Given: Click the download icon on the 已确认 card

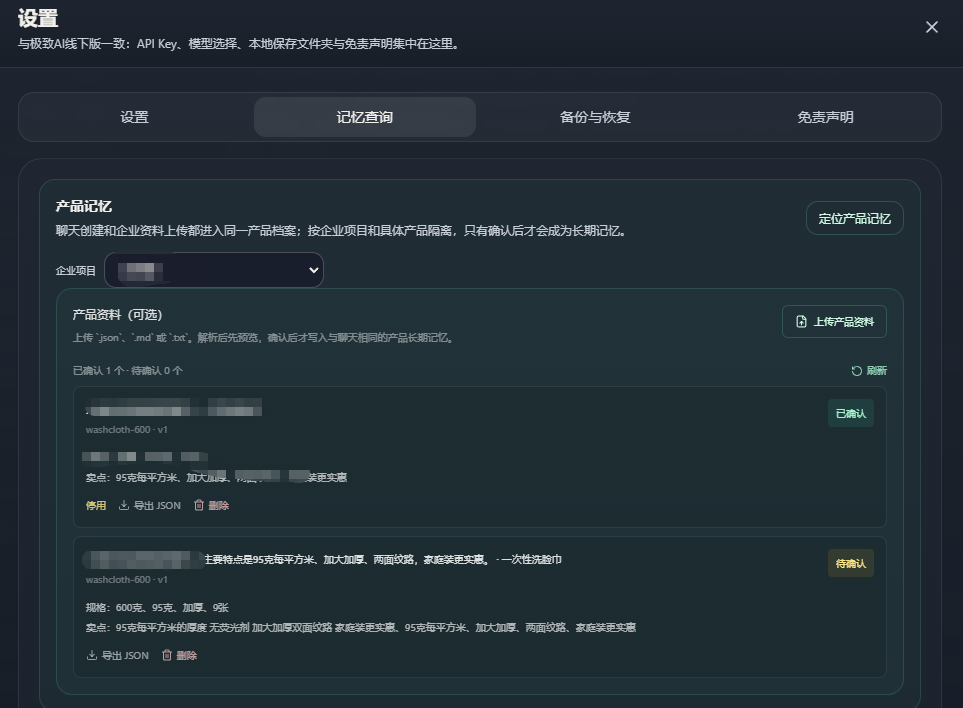Looking at the screenshot, I should tap(123, 505).
